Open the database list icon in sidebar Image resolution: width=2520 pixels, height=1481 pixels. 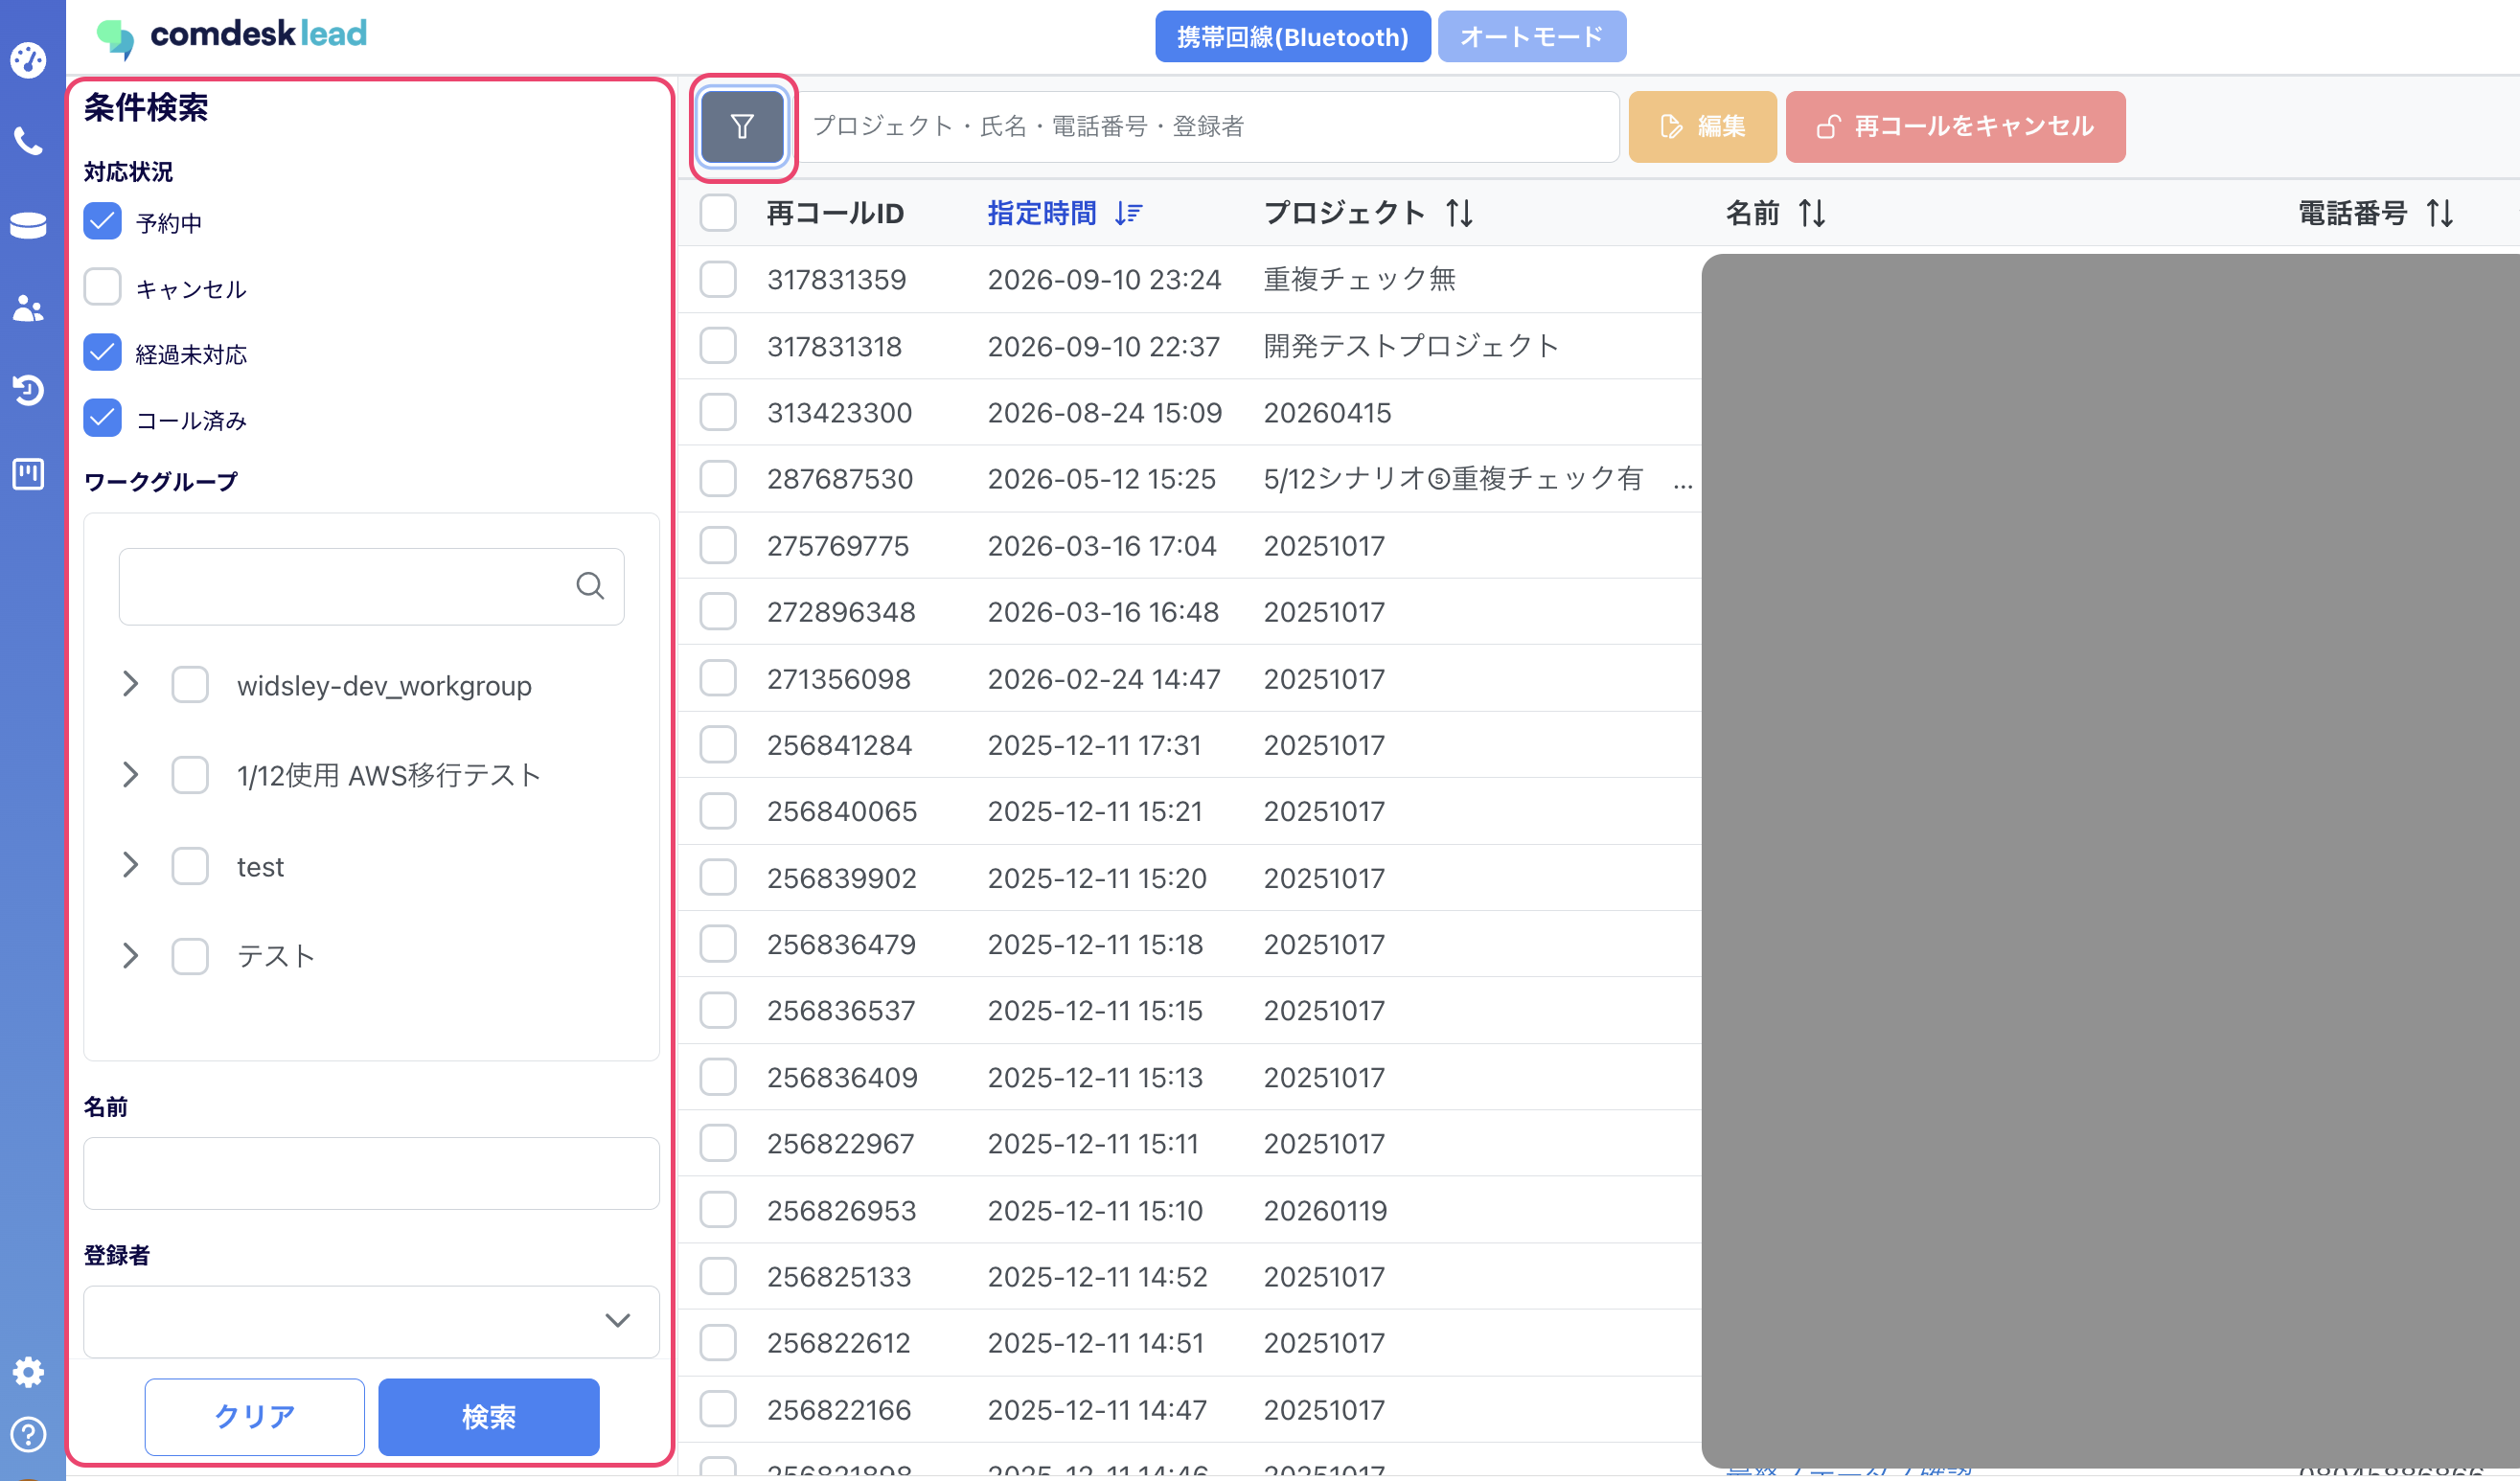click(28, 225)
